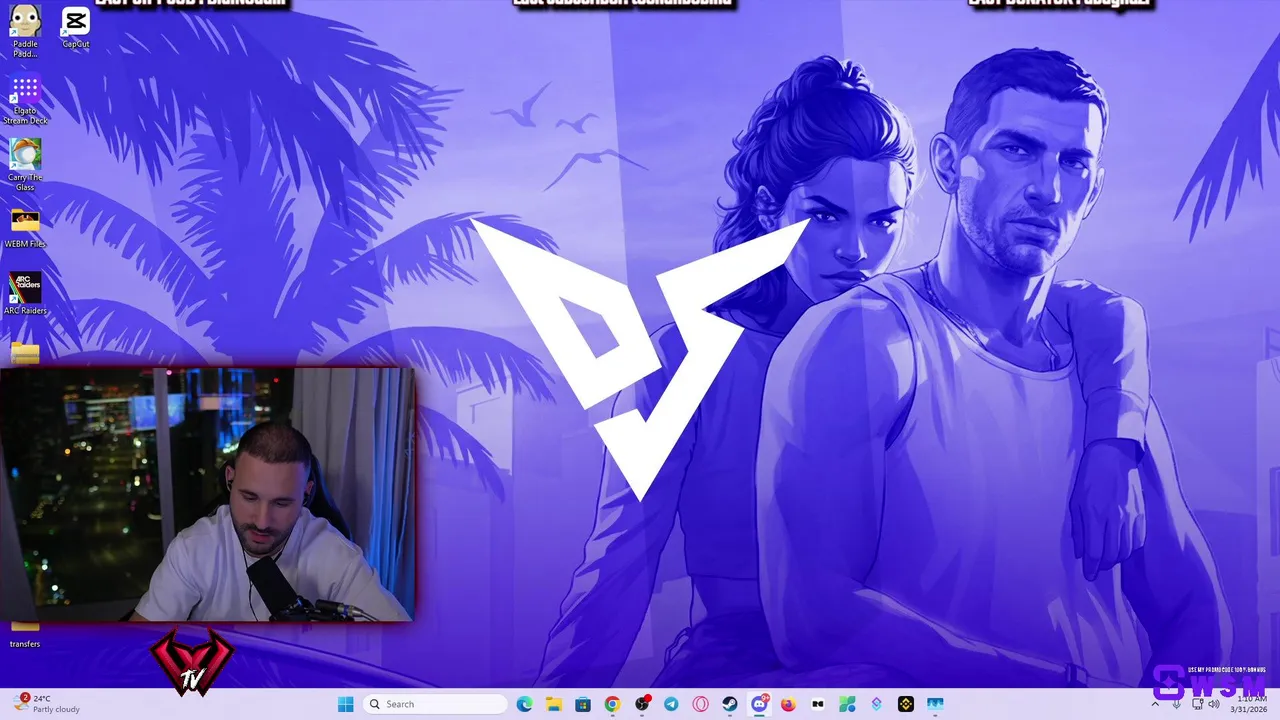Open the clock showing 3/31/2026
Screen dimensions: 1280x720
coord(1248,704)
